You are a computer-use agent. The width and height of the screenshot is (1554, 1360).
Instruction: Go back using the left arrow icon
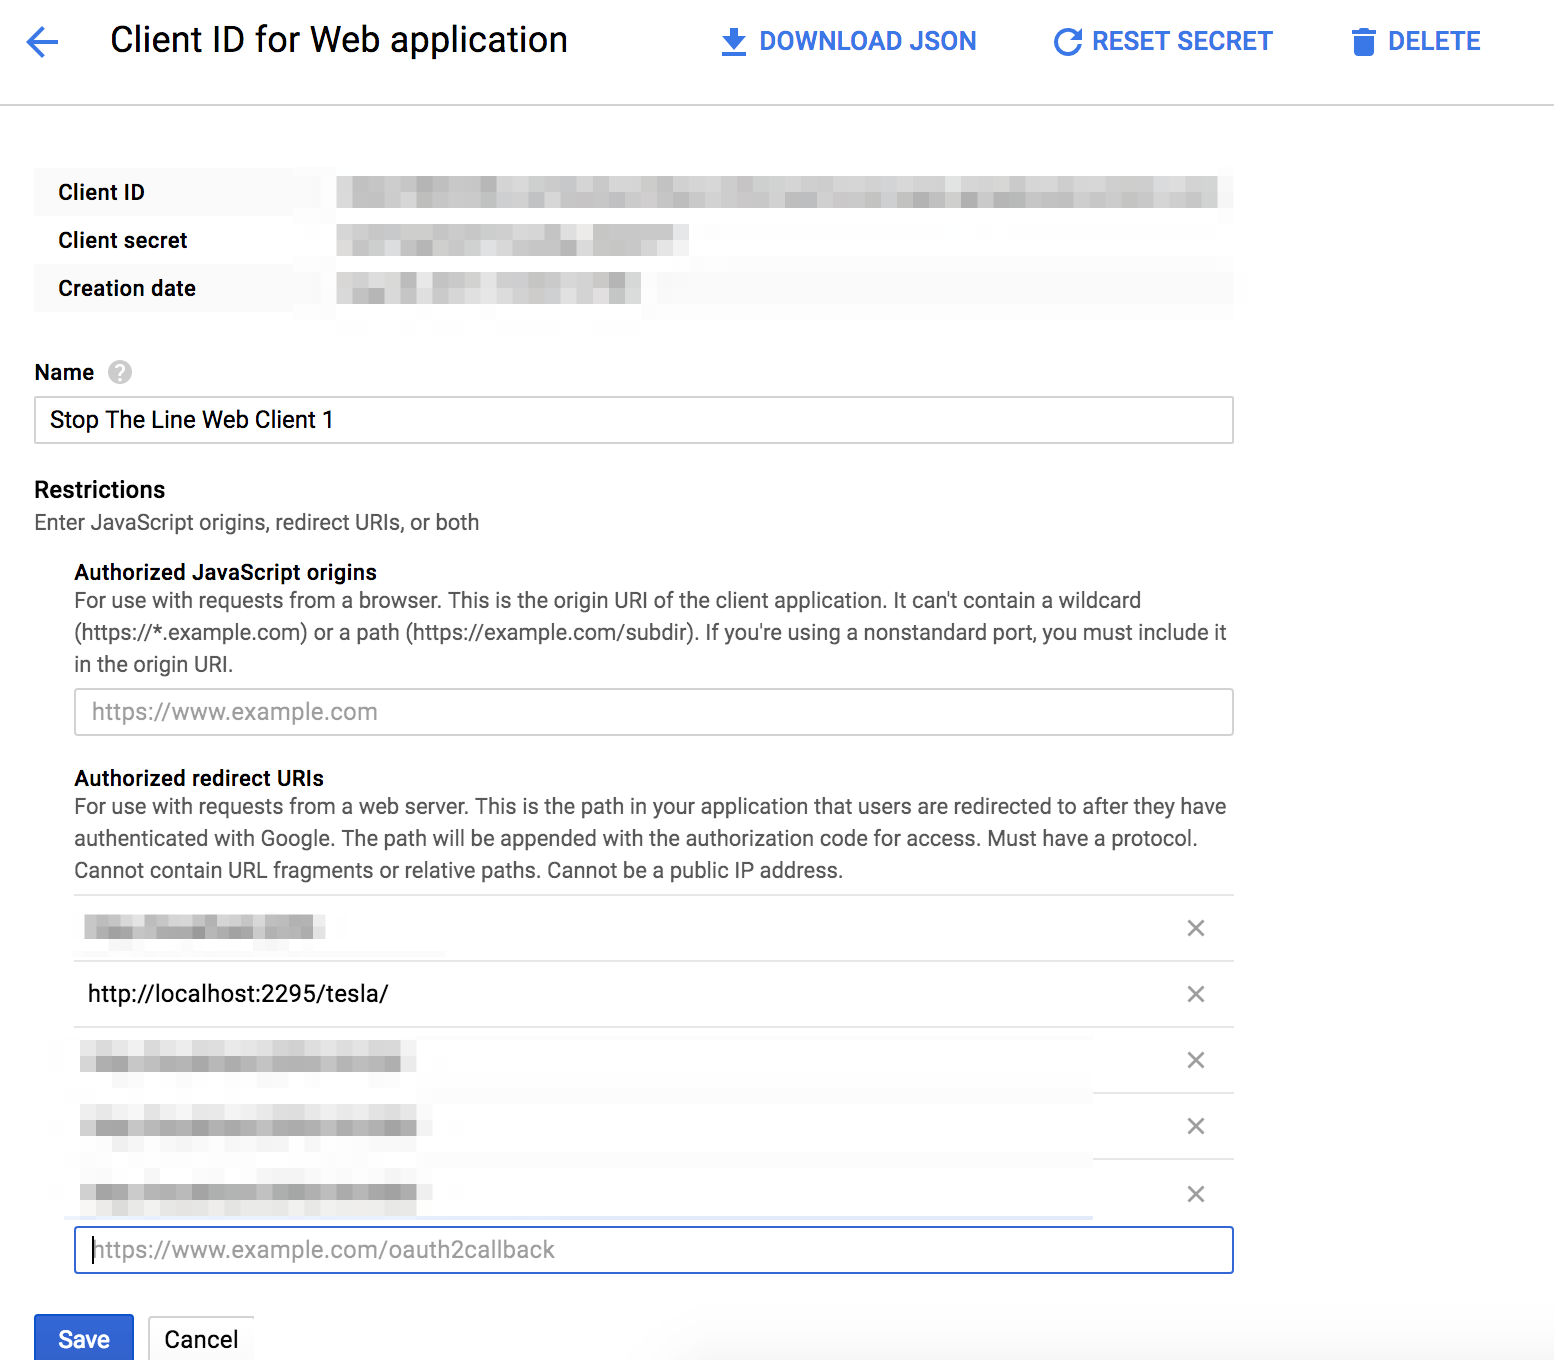tap(42, 42)
